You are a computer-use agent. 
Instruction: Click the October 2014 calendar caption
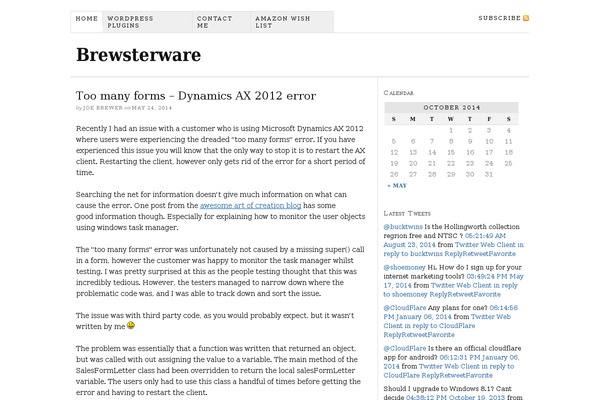tap(452, 108)
